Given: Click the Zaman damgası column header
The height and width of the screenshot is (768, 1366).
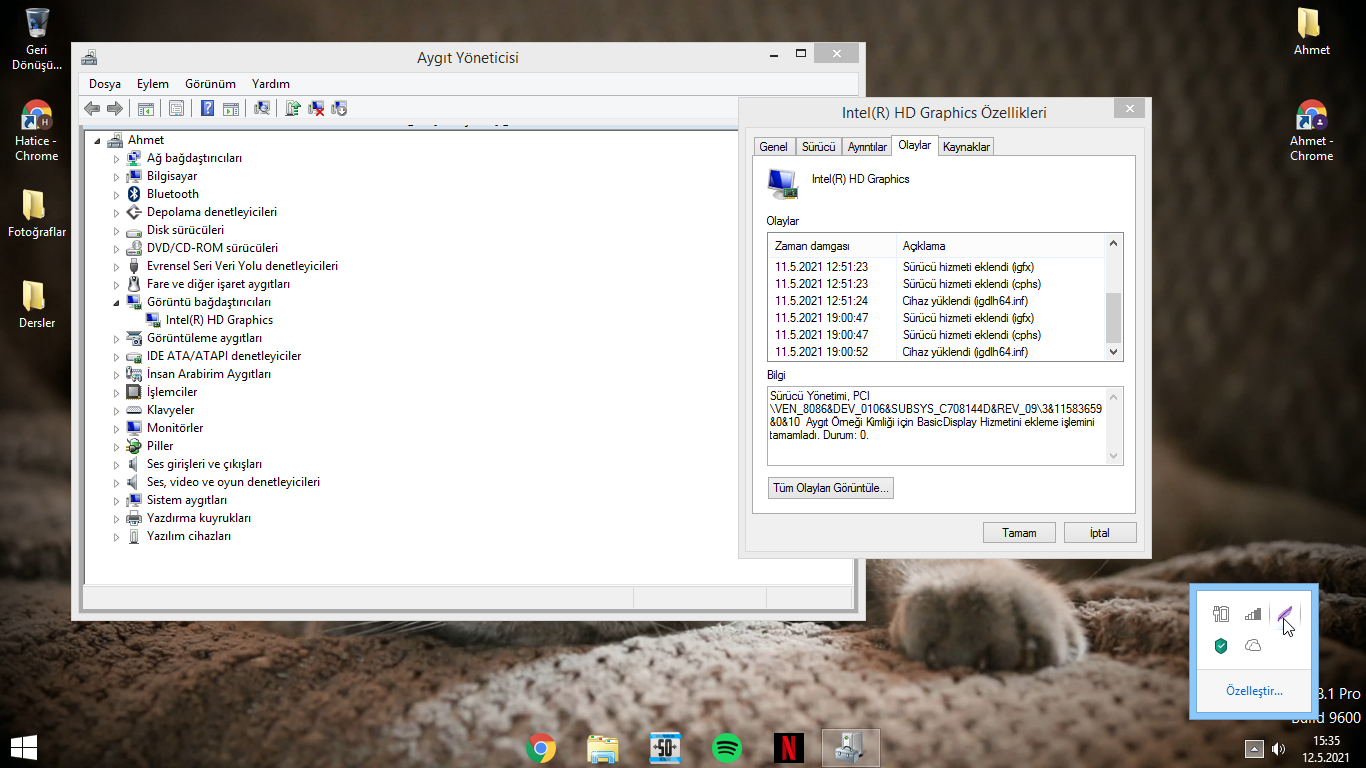Looking at the screenshot, I should (x=833, y=246).
